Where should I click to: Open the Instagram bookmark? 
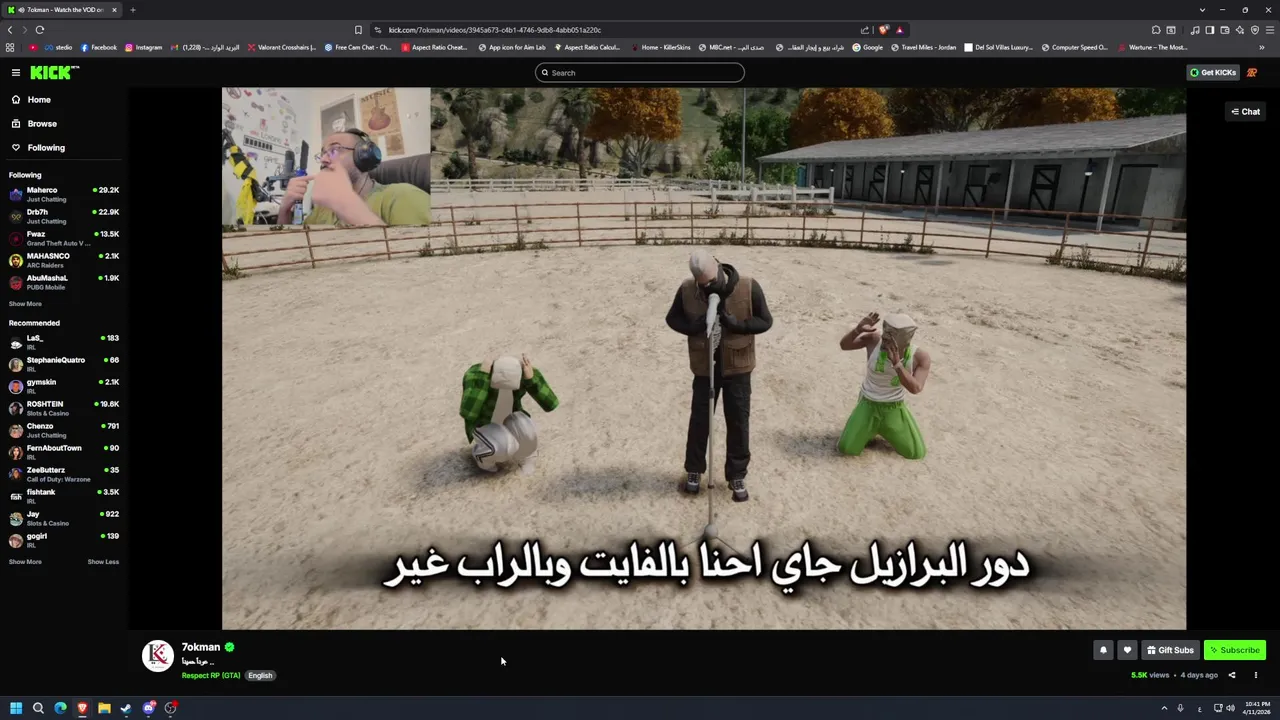click(x=143, y=47)
